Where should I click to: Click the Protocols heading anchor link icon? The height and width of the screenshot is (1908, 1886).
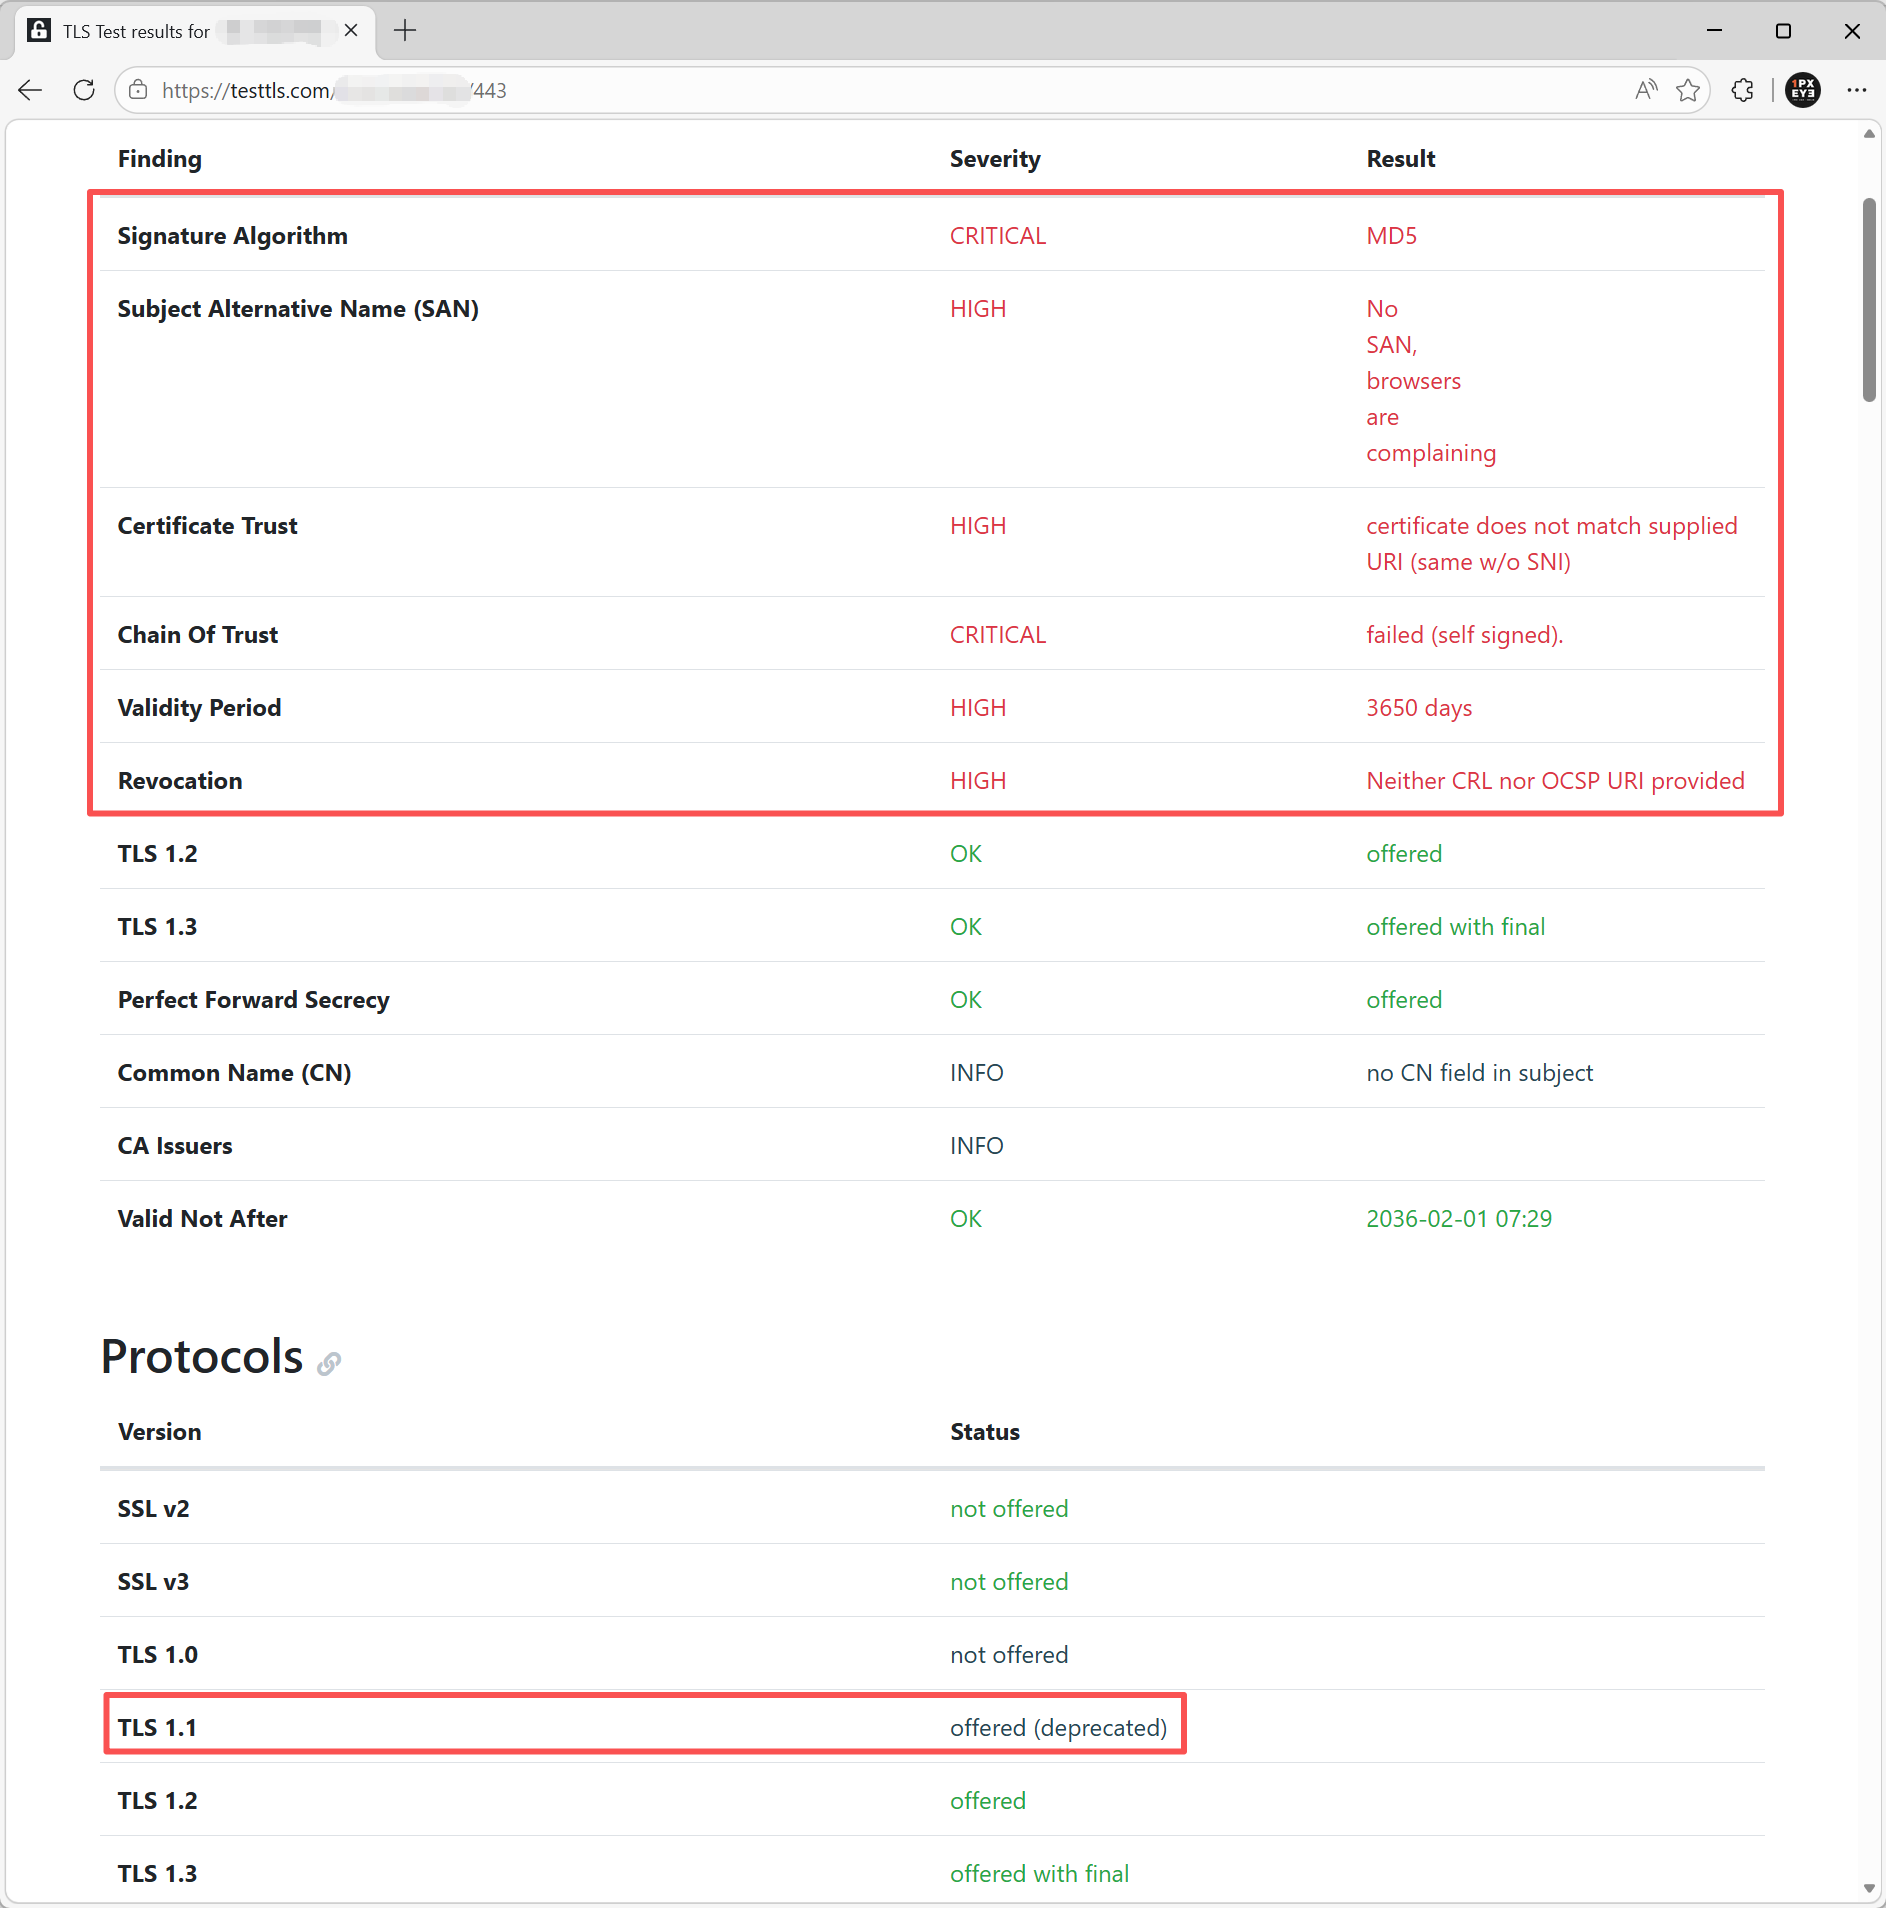(329, 1363)
